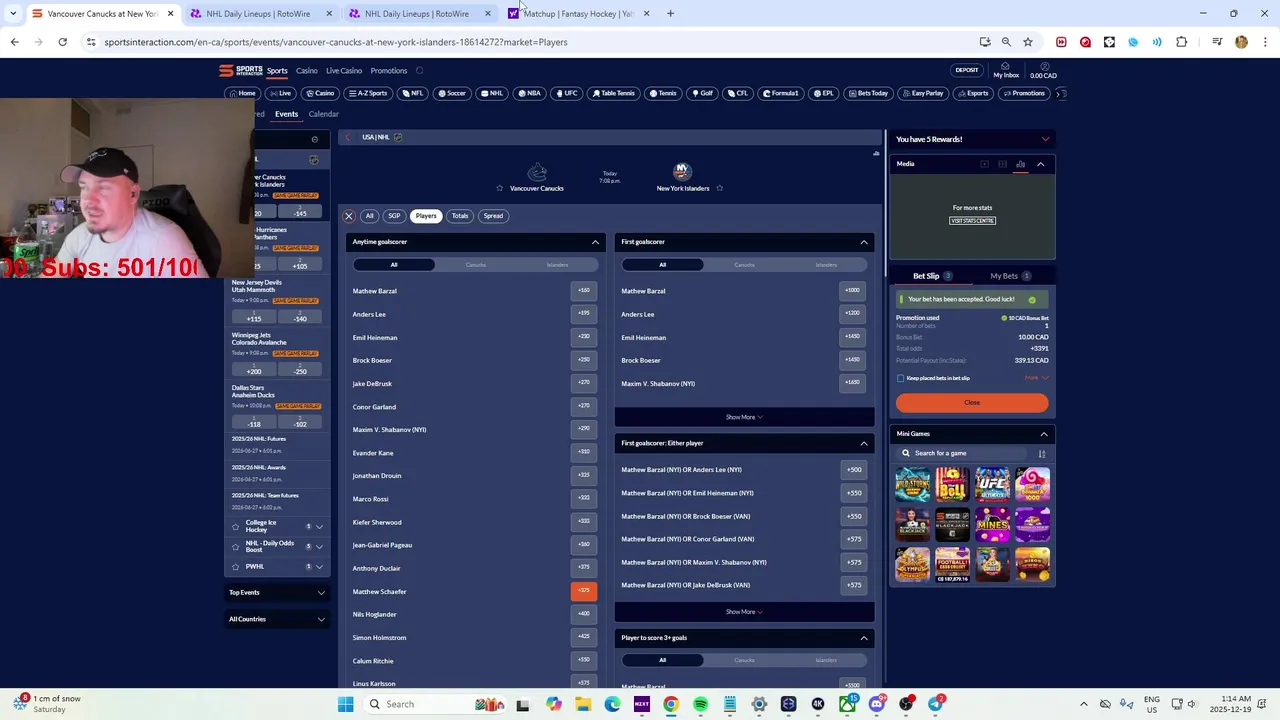Switch to the Totals market tab
The image size is (1280, 720).
point(460,216)
